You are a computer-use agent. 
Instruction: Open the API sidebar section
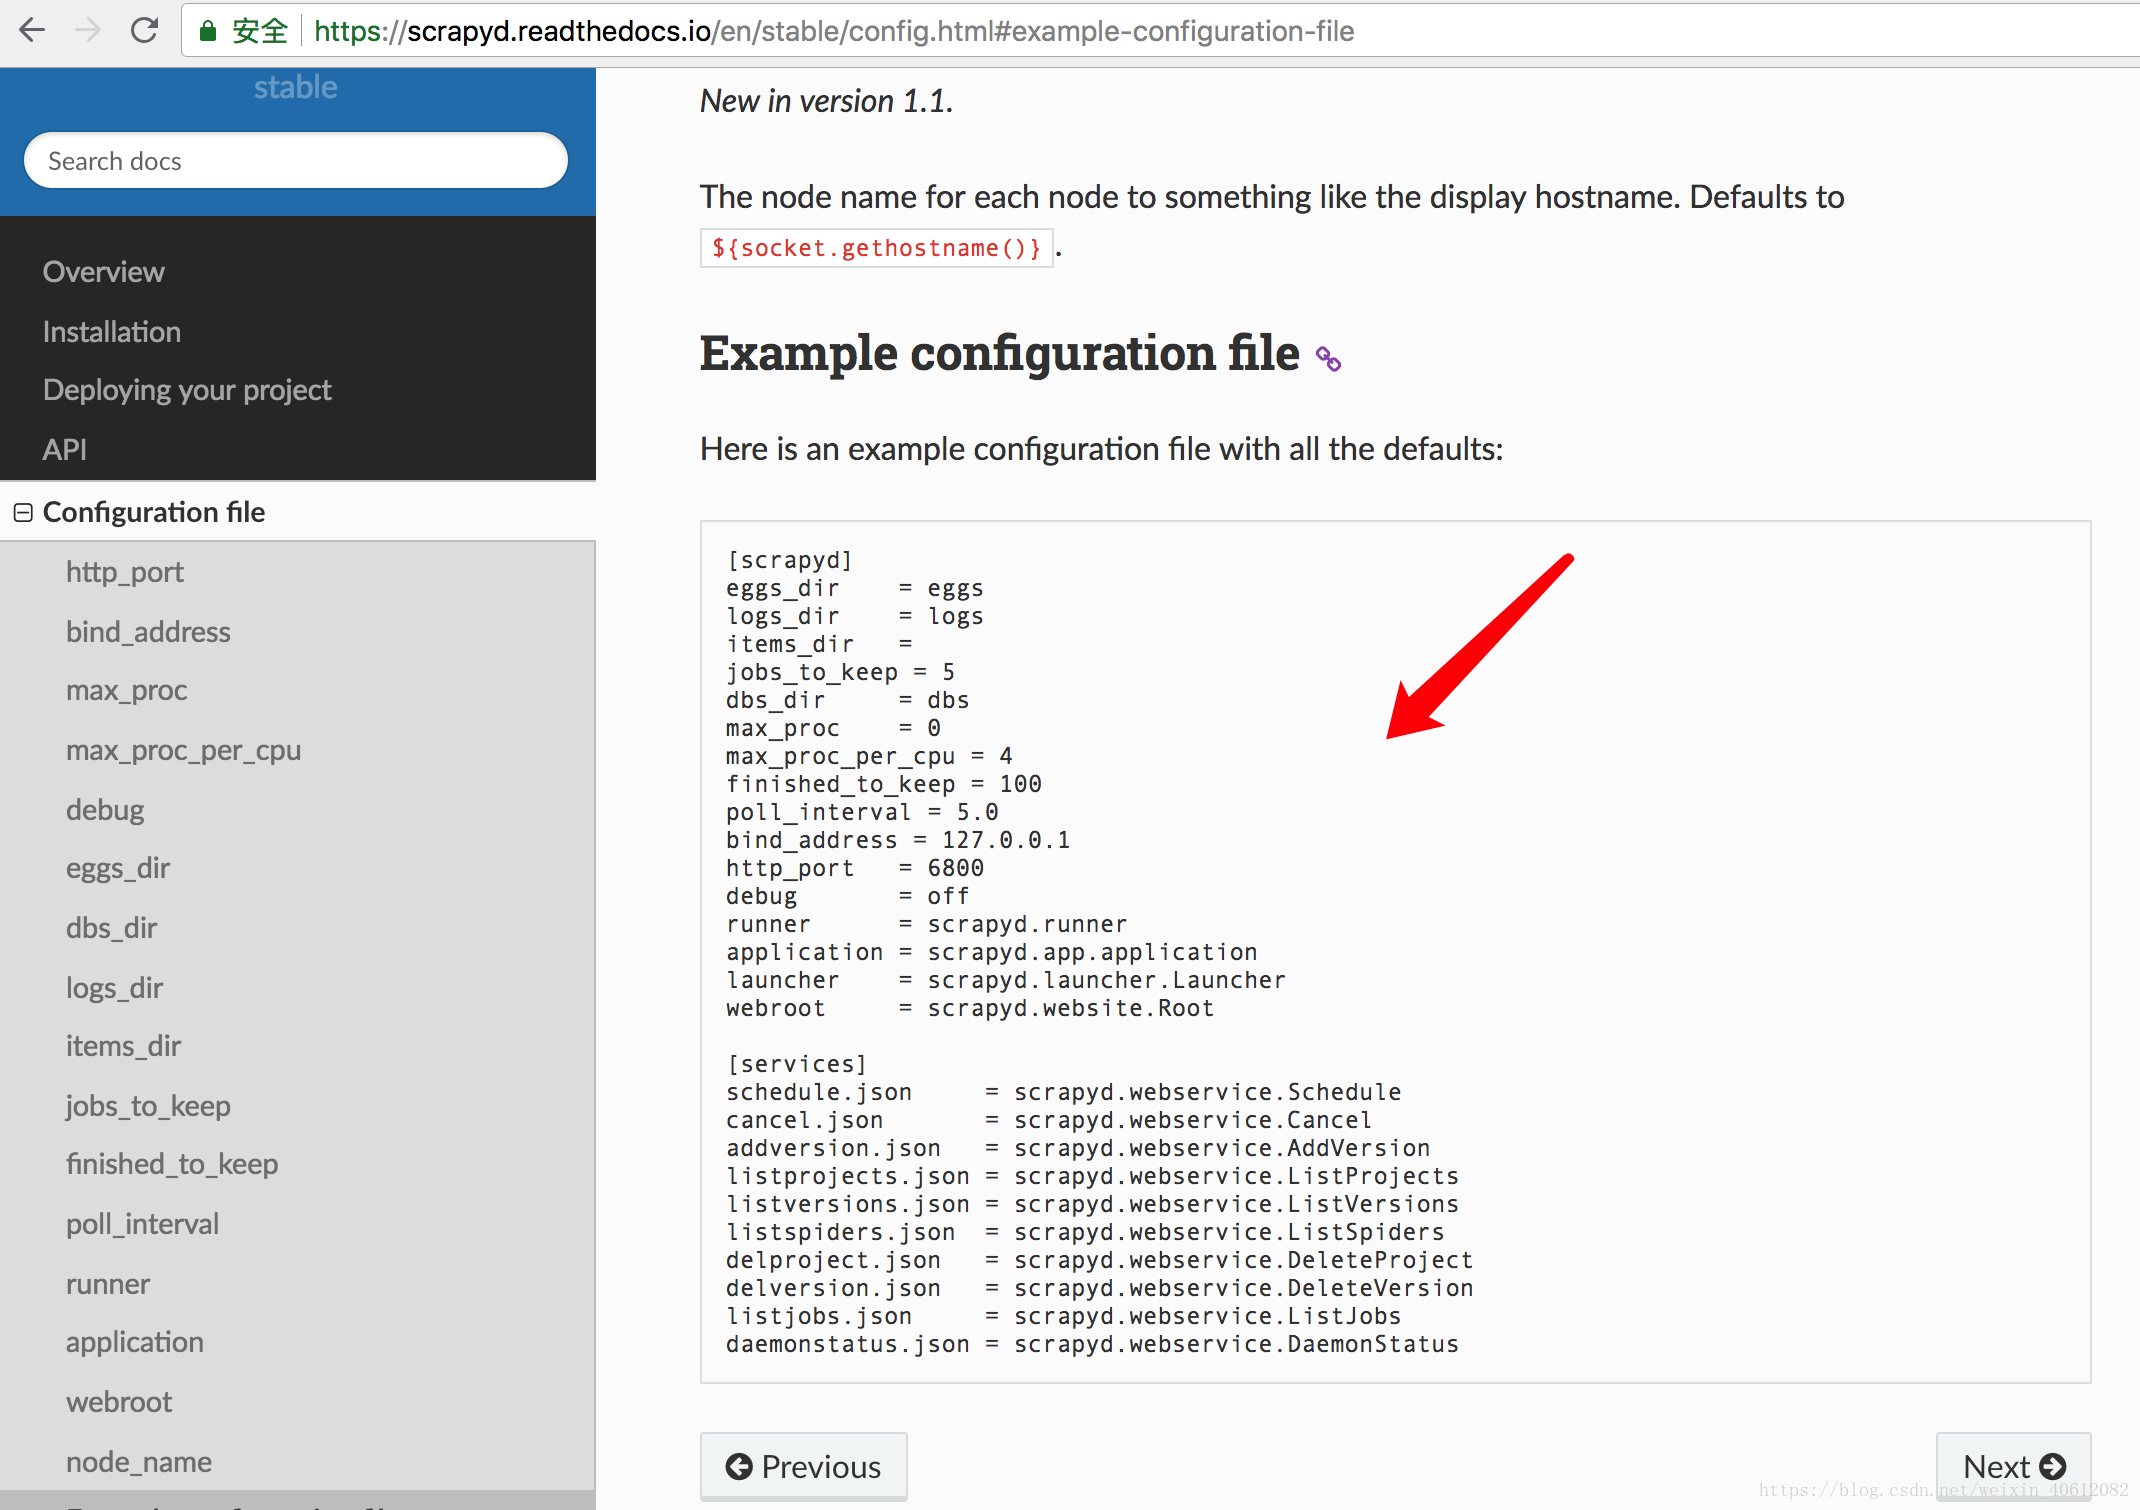click(65, 450)
